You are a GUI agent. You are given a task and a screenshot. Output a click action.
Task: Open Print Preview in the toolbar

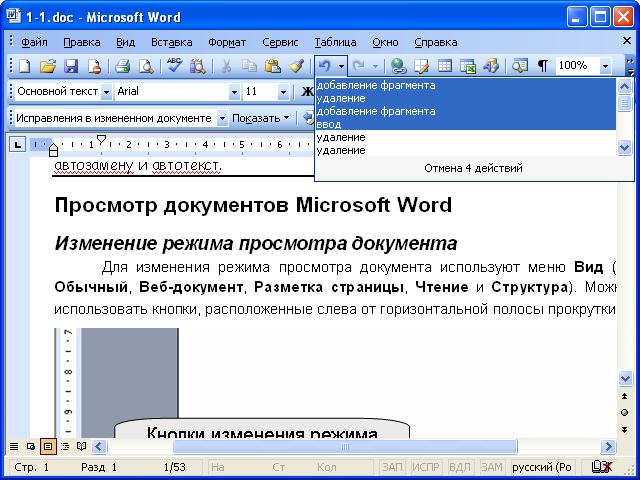[146, 66]
